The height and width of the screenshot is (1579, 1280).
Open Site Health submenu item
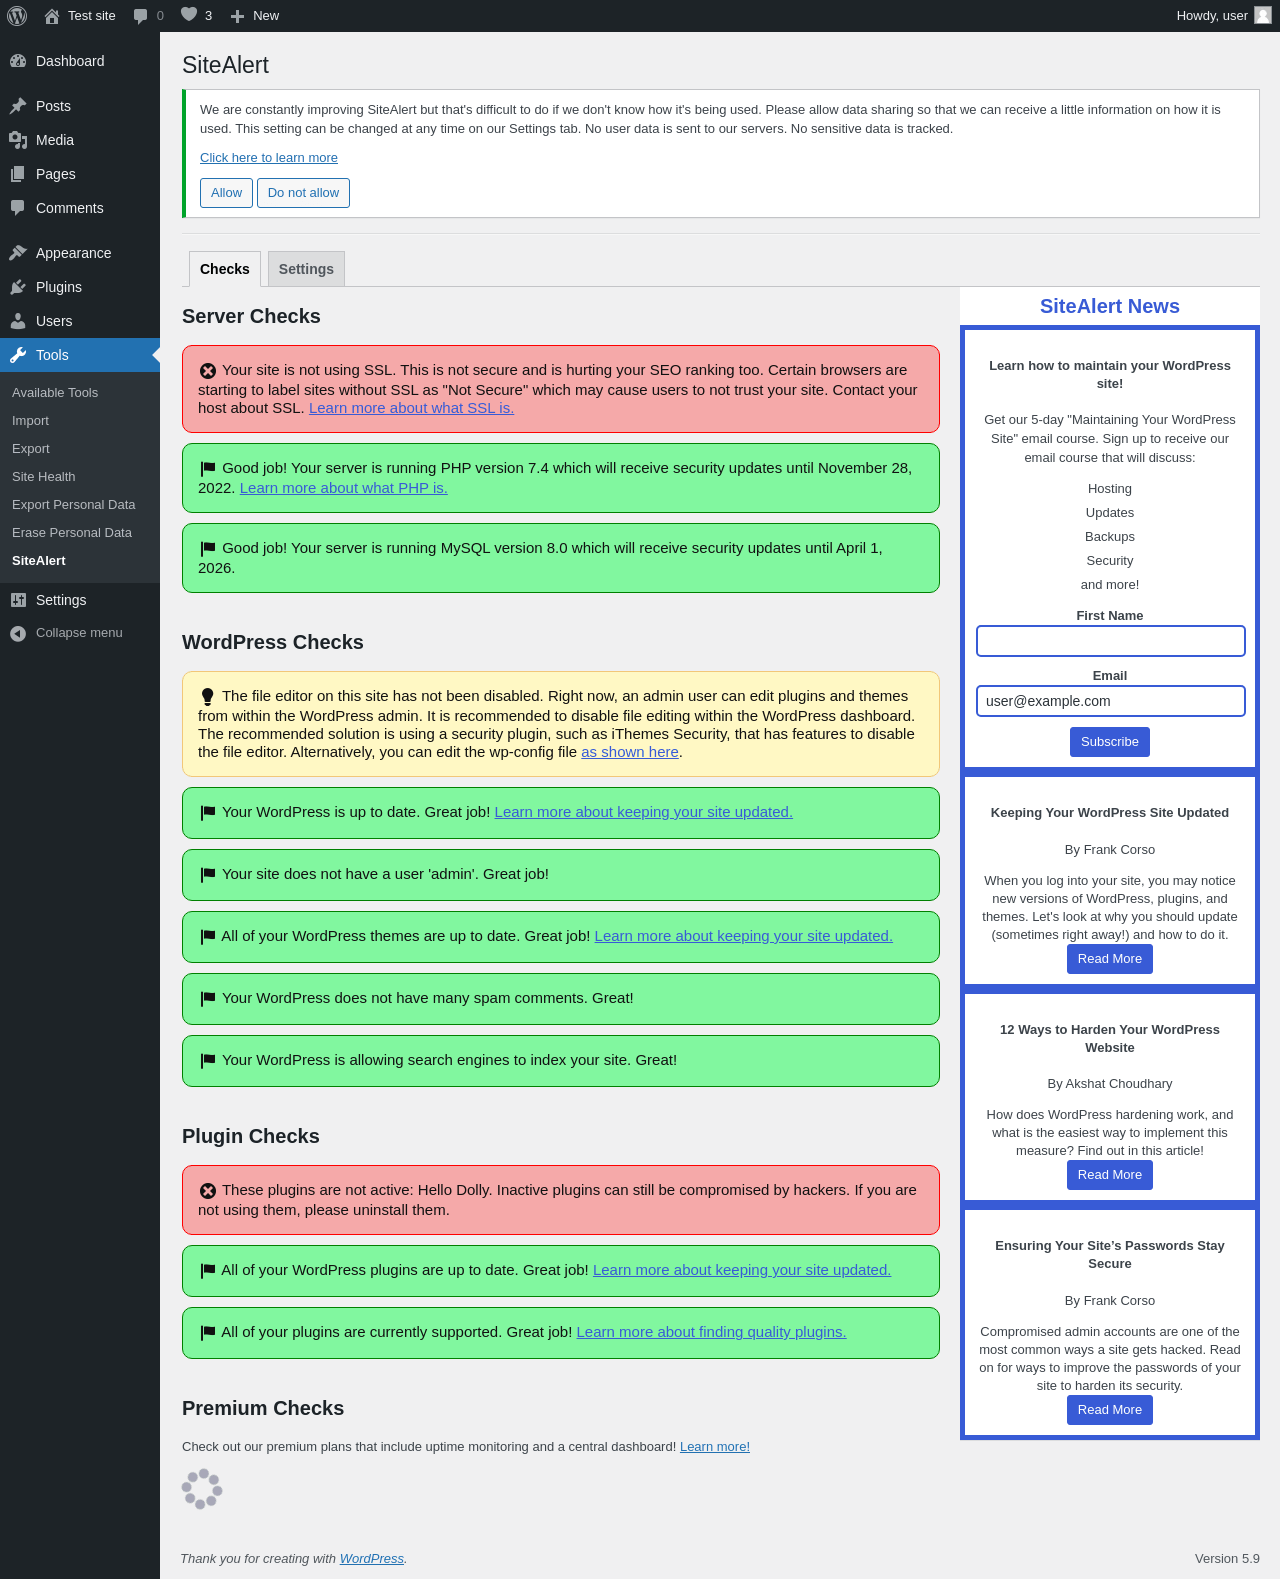[44, 477]
